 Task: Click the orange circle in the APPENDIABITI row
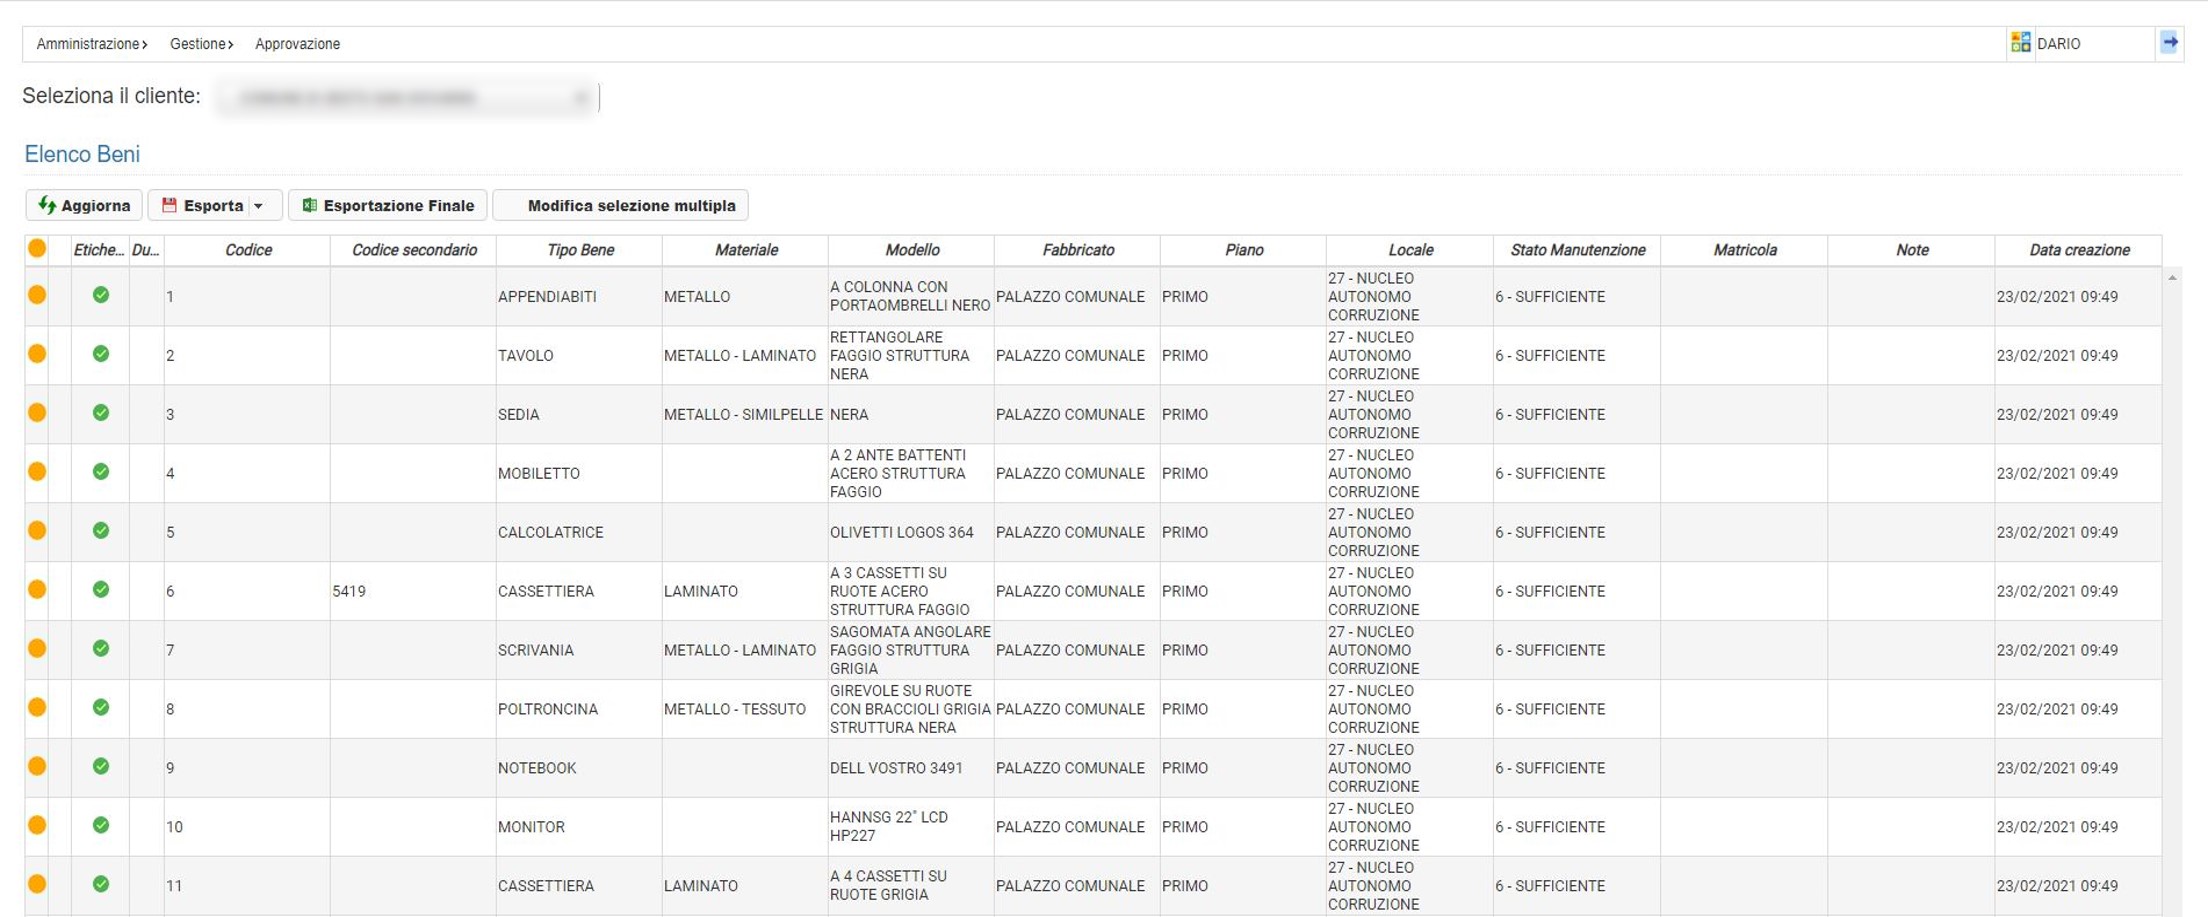(x=37, y=295)
